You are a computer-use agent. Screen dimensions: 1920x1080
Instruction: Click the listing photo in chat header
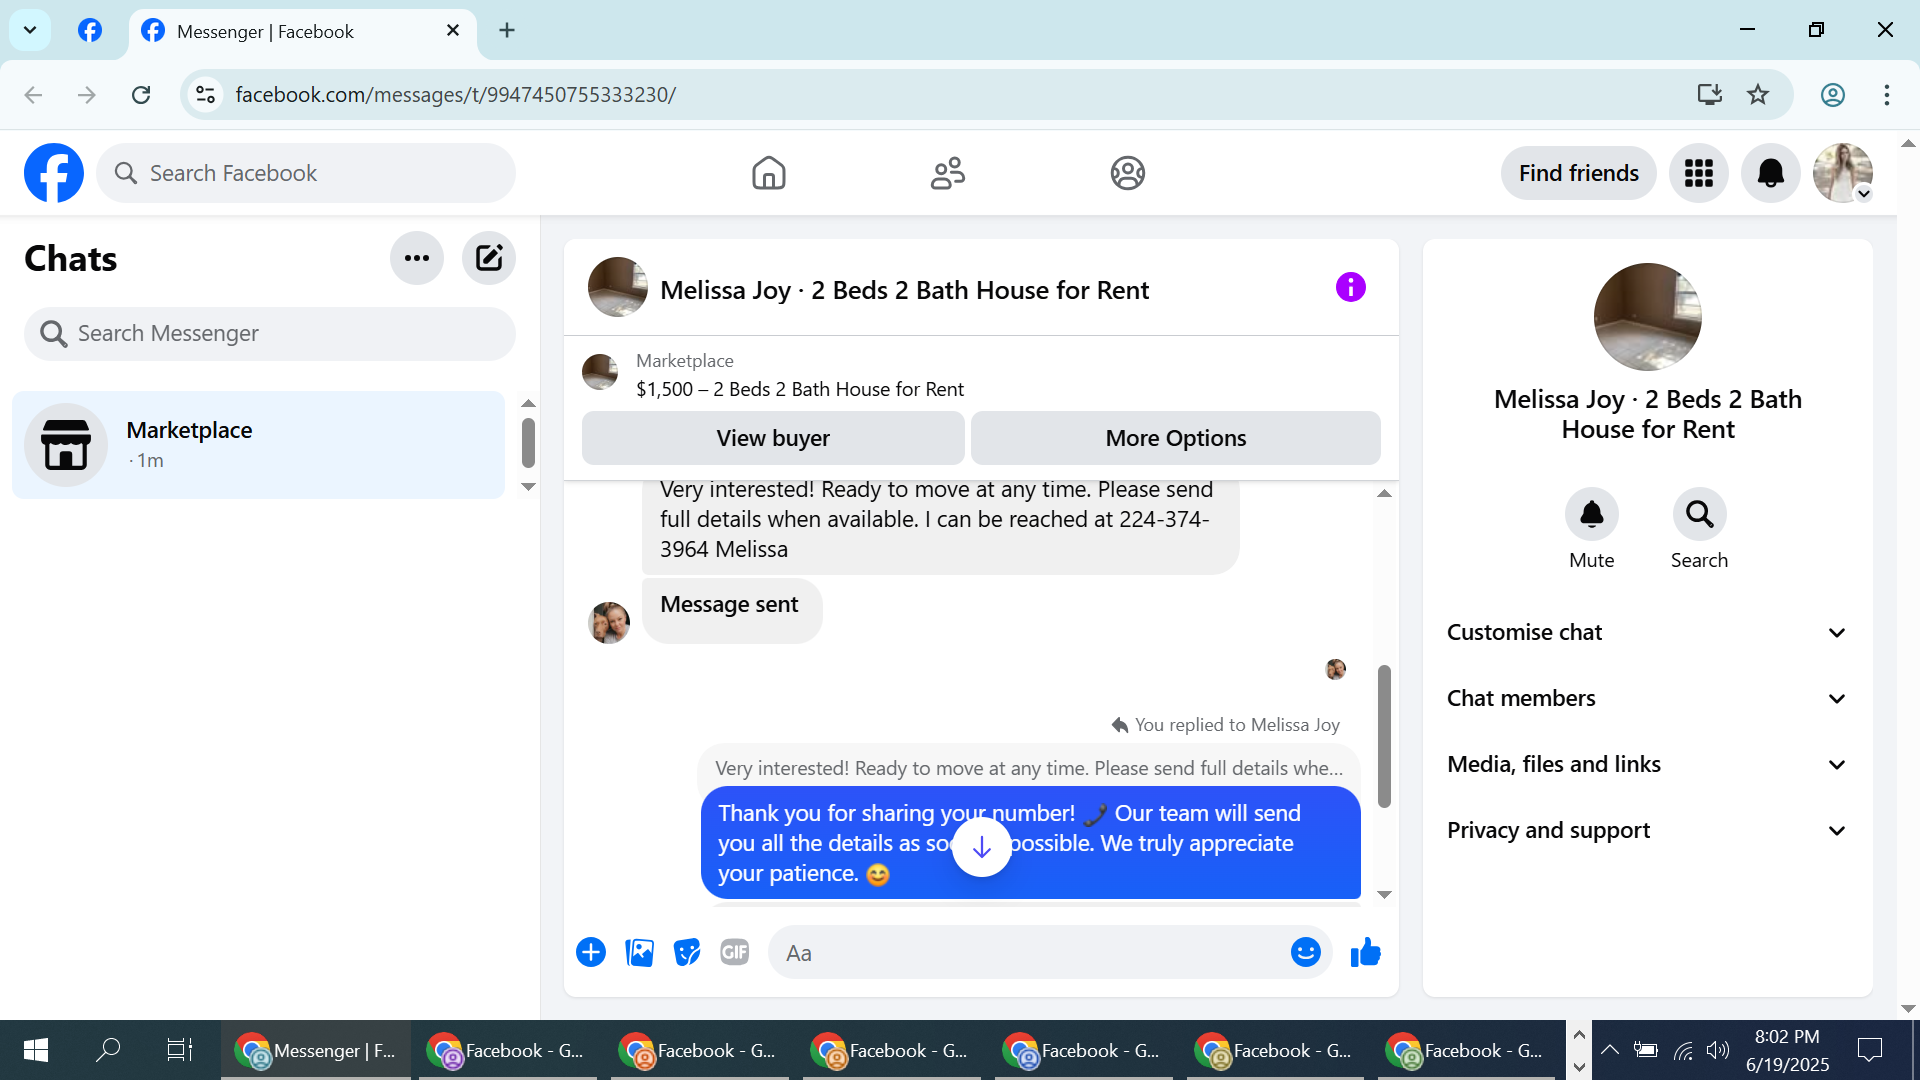tap(618, 288)
